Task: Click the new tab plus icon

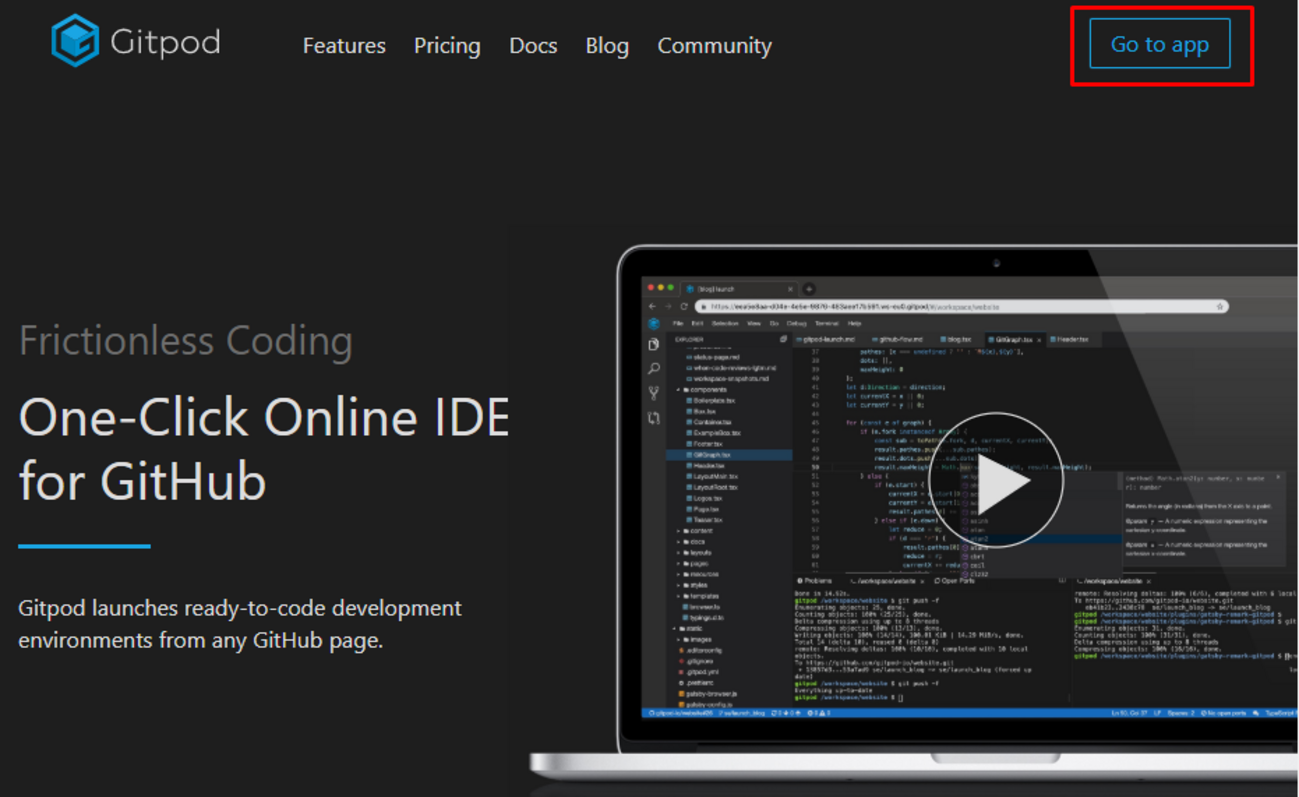Action: click(809, 289)
